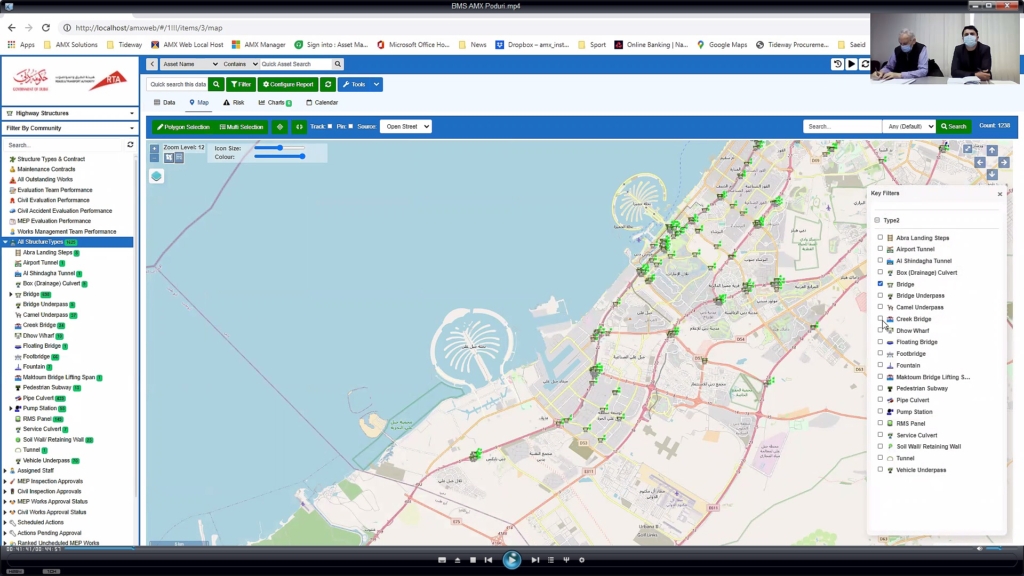The height and width of the screenshot is (576, 1024).
Task: Refresh the sidebar tree list
Action: pyautogui.click(x=130, y=145)
